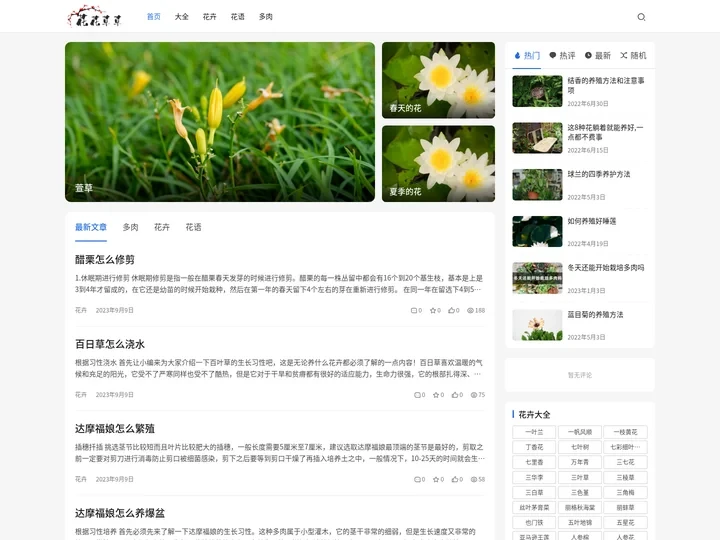The image size is (720, 540).
Task: Open sidebar post 蓝目菊的养殖方法
Action: click(x=595, y=315)
